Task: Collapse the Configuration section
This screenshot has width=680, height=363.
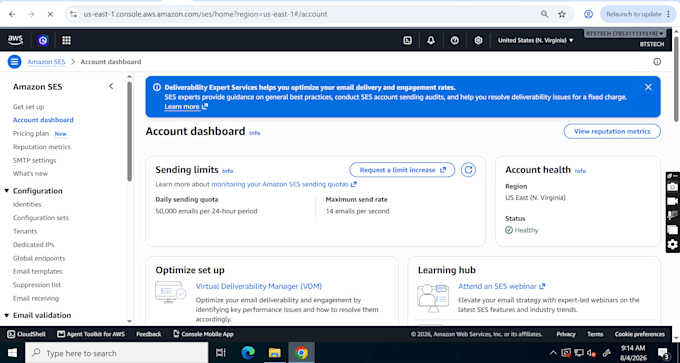Action: 7,191
